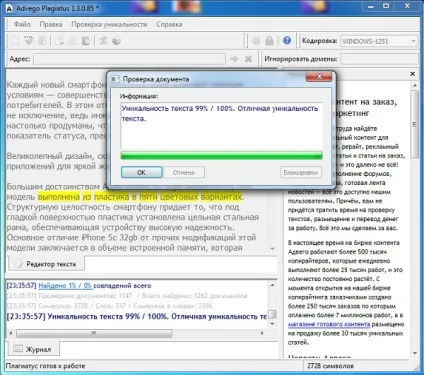Click status bar text Плагиатус готов к работе
The width and height of the screenshot is (424, 375).
pyautogui.click(x=46, y=366)
